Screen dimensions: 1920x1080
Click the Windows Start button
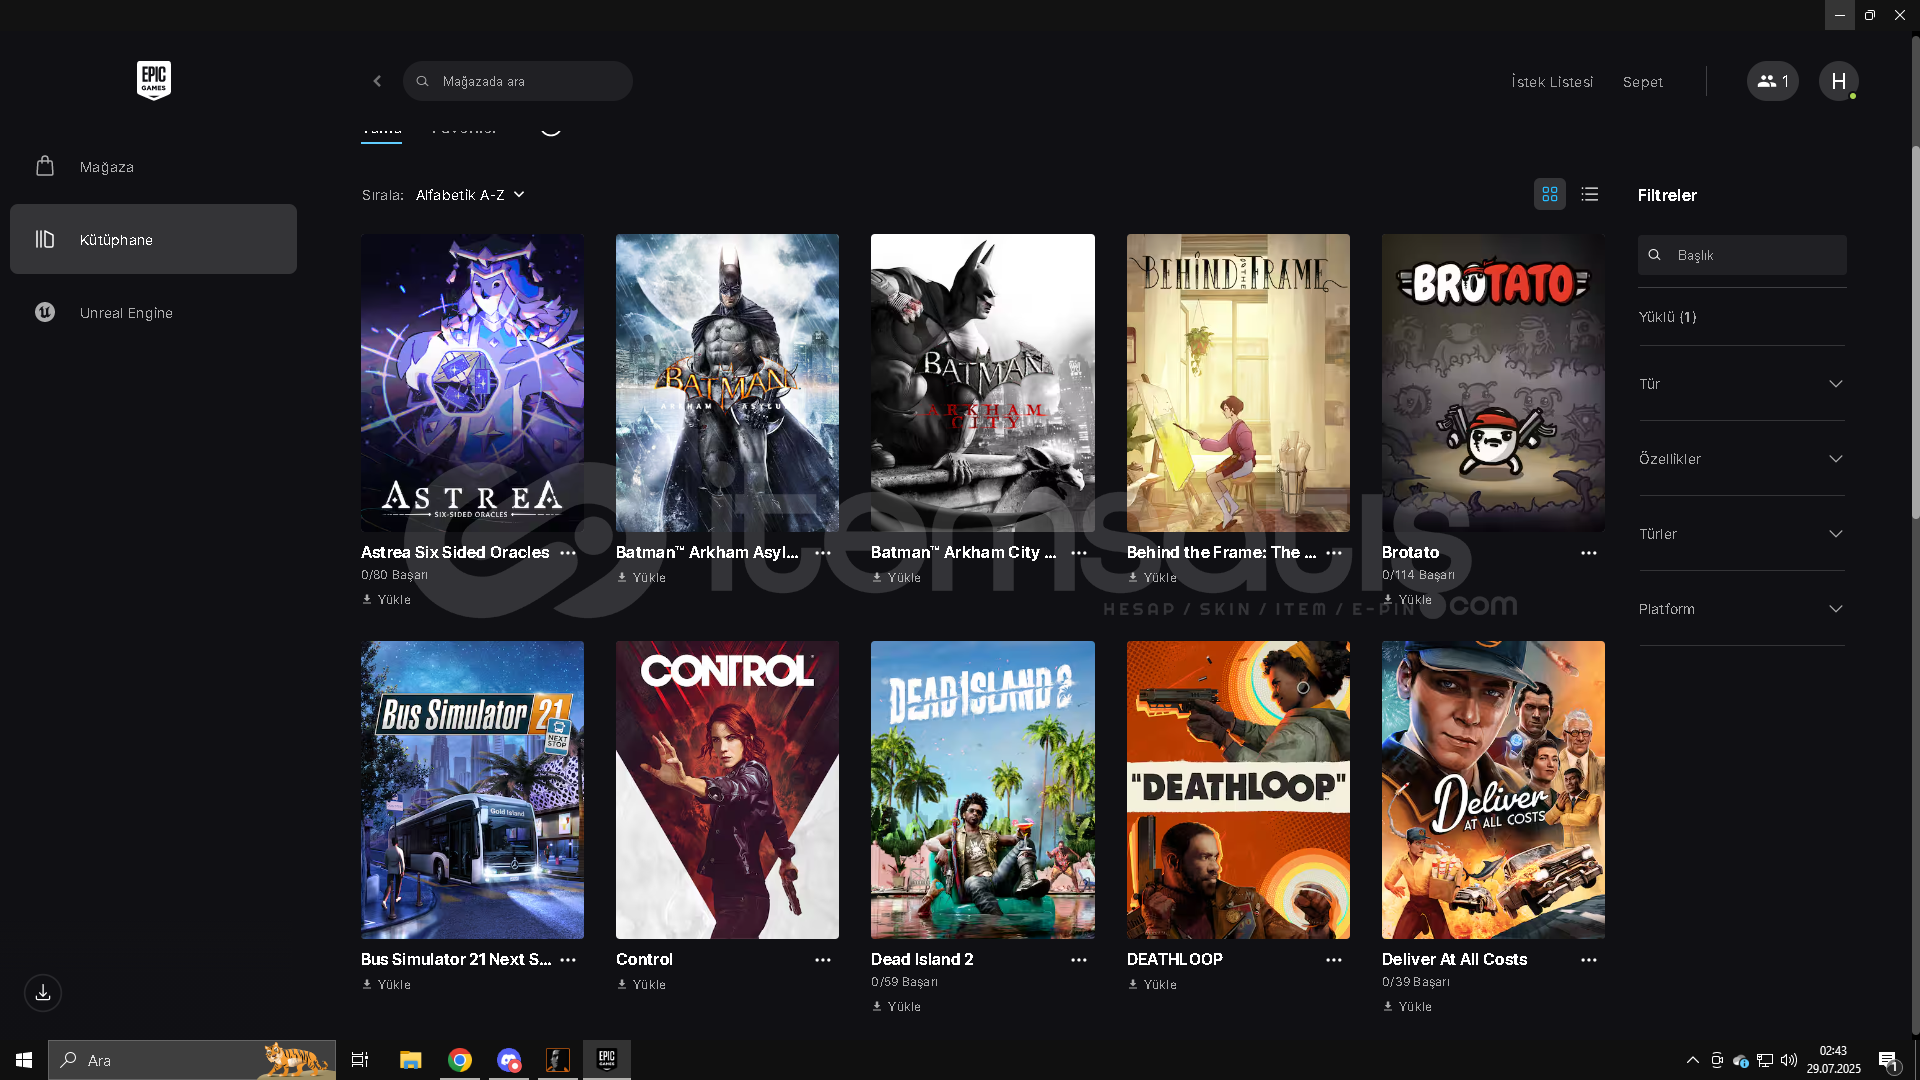click(24, 1060)
